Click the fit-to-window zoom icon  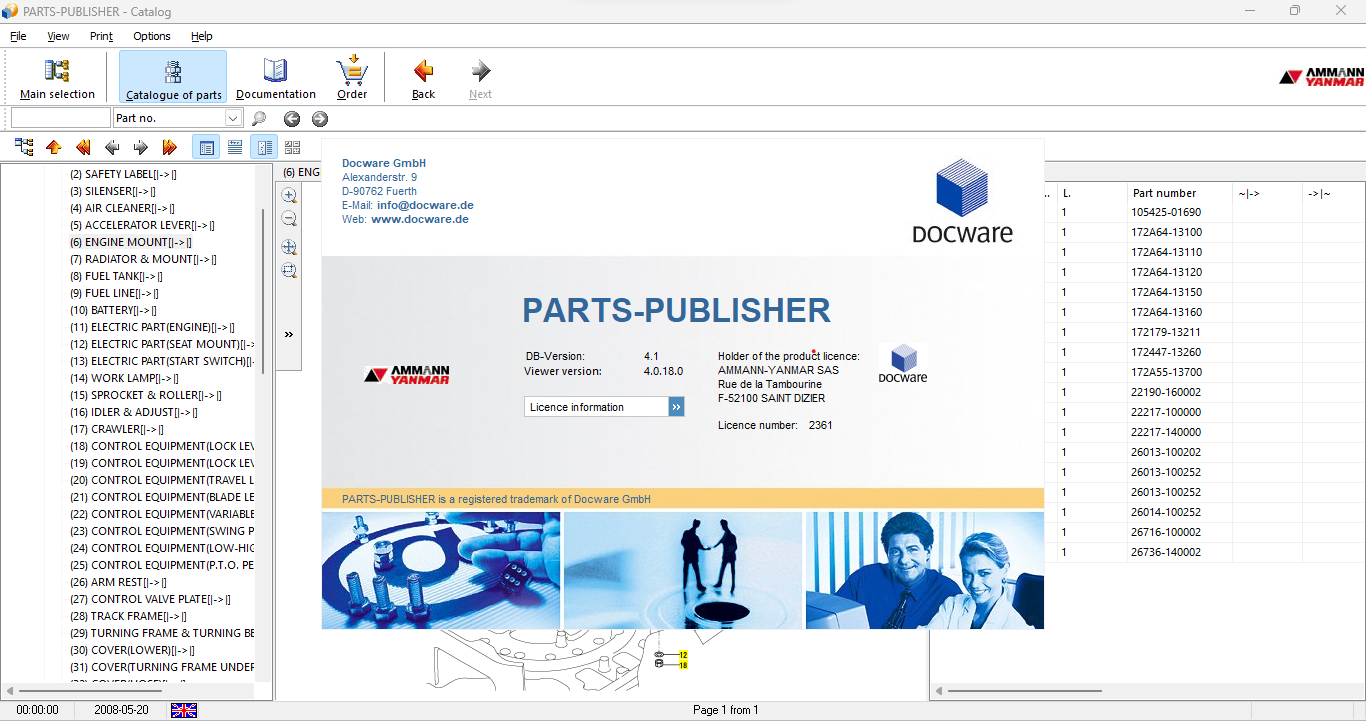(289, 247)
